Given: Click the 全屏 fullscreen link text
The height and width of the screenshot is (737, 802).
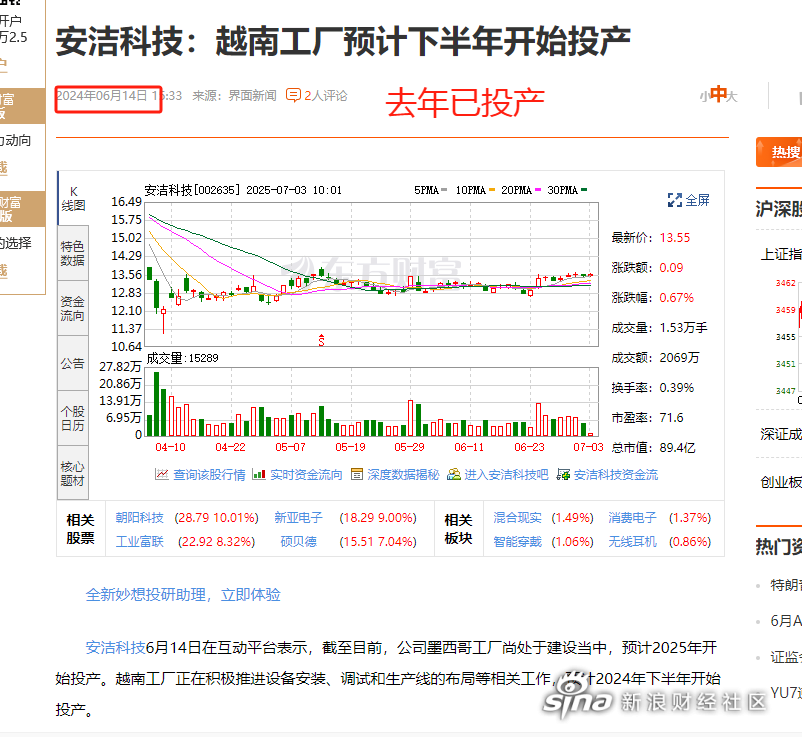Looking at the screenshot, I should point(698,200).
